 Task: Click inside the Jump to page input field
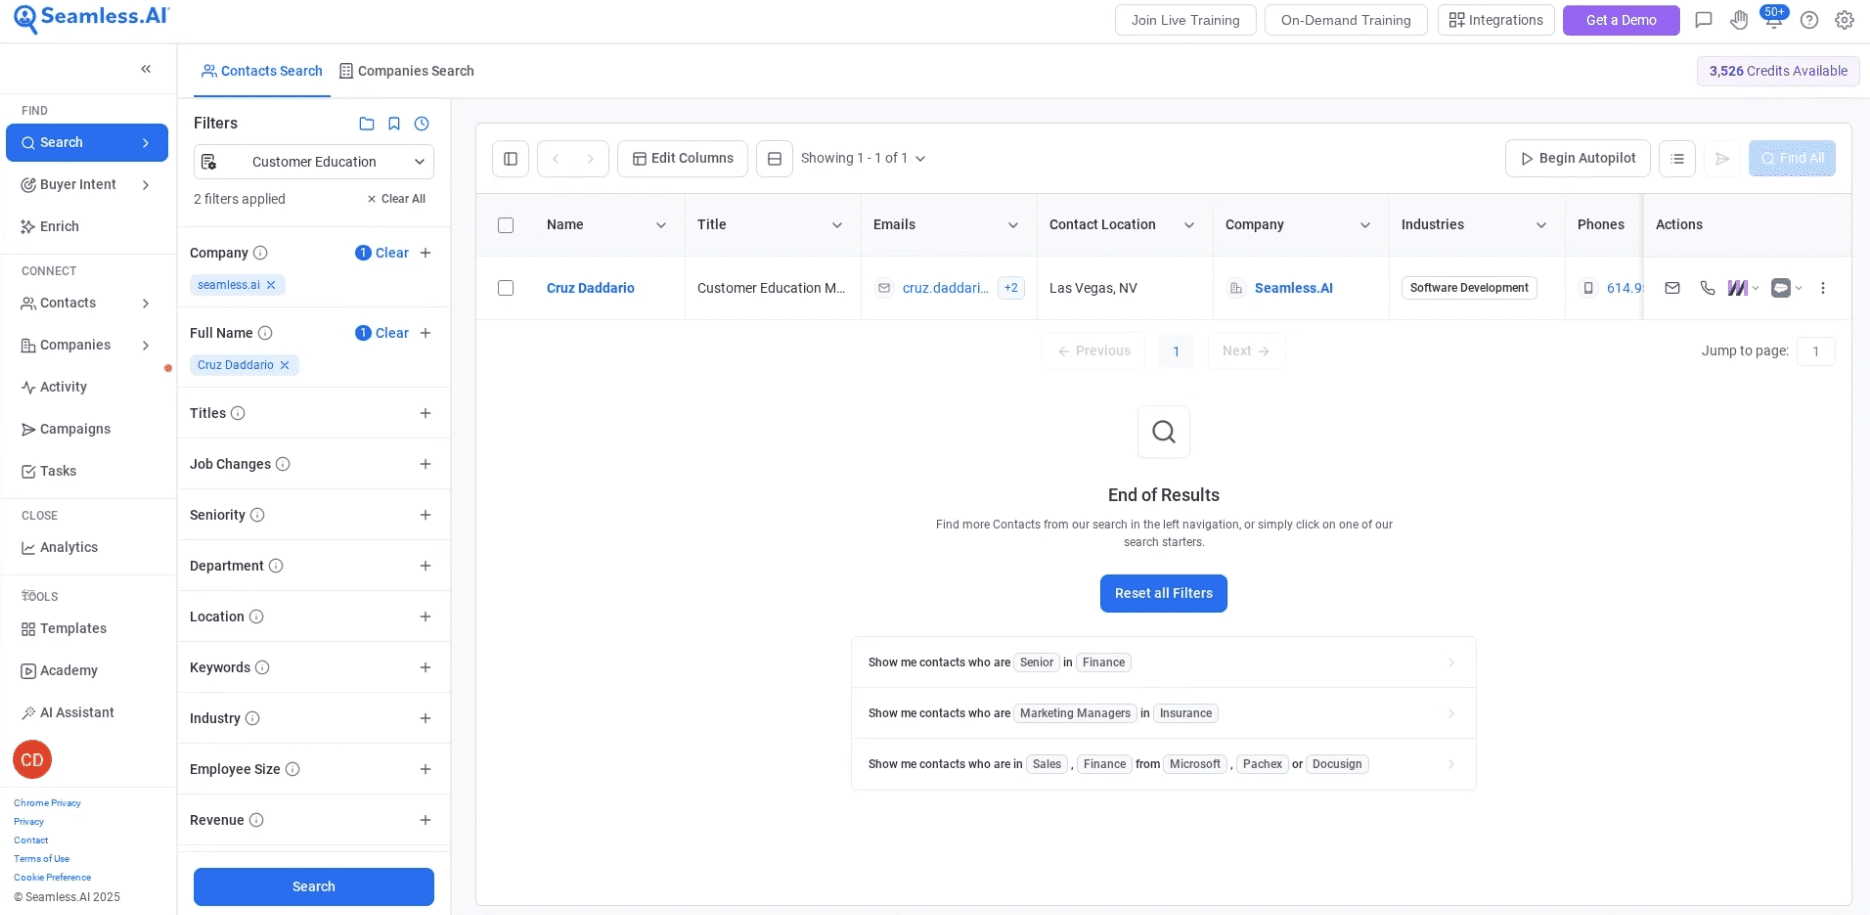[x=1817, y=351]
